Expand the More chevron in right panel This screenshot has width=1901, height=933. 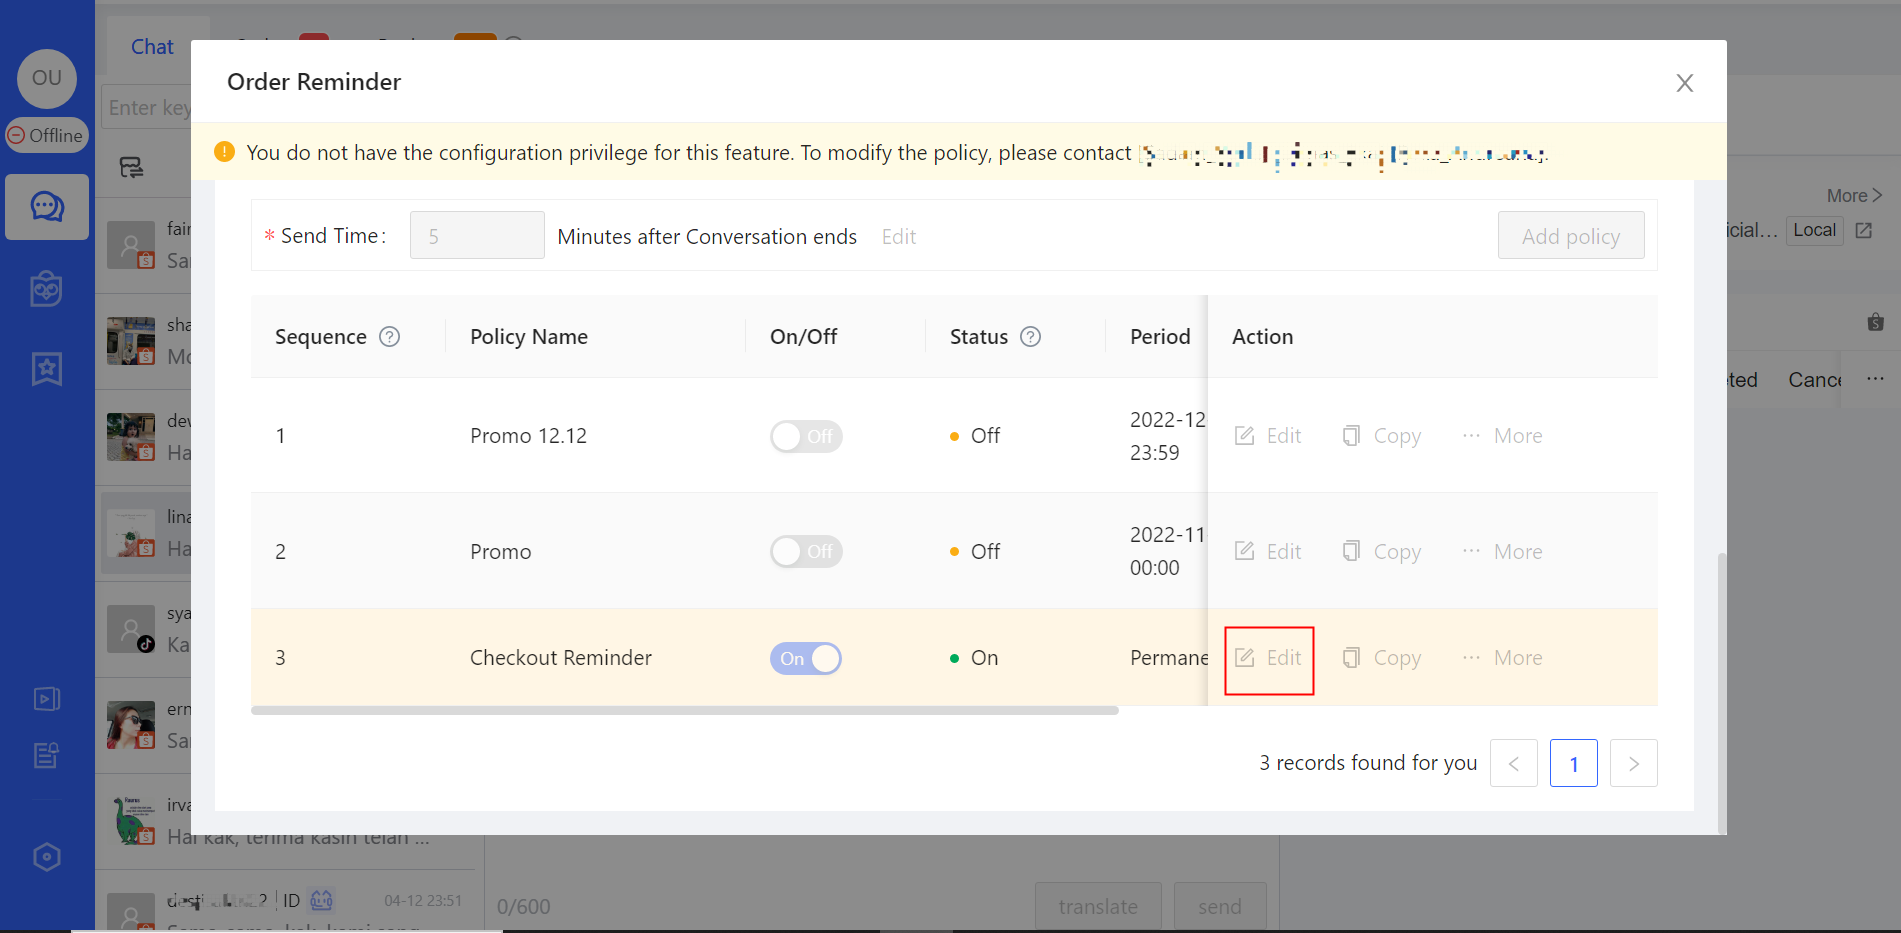[x=1854, y=196]
